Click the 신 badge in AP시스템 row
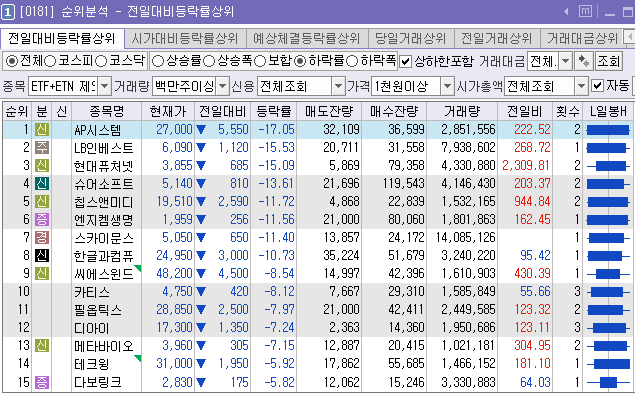 coord(42,130)
